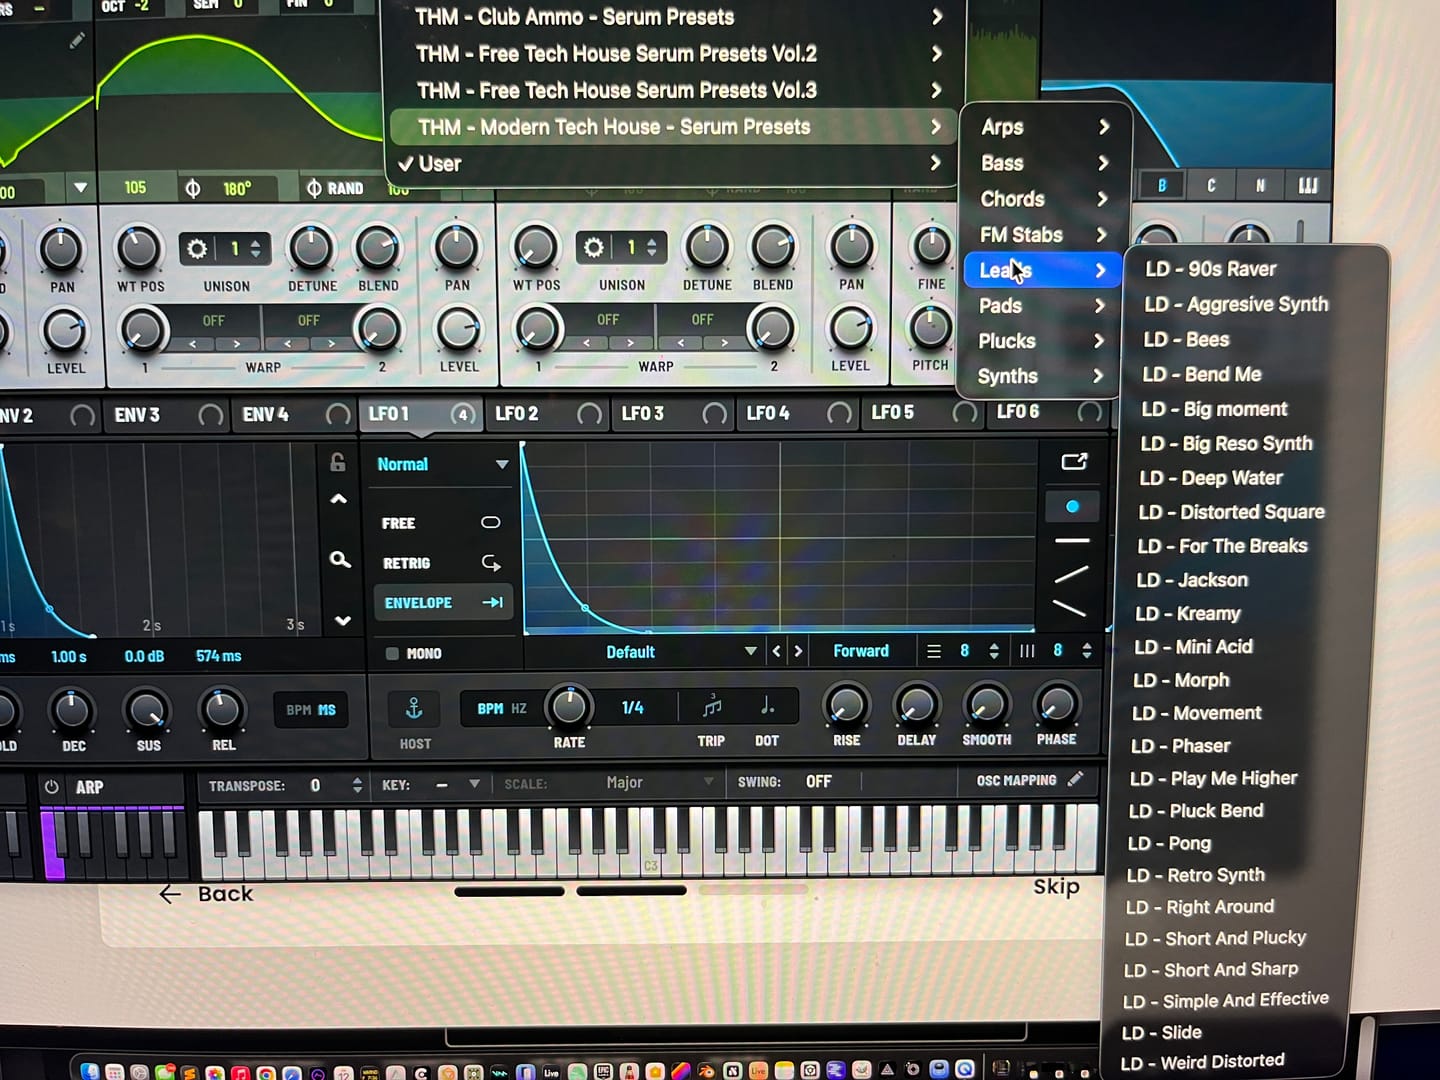This screenshot has width=1440, height=1080.
Task: Select the falling ramp LFO shape
Action: 1069,607
